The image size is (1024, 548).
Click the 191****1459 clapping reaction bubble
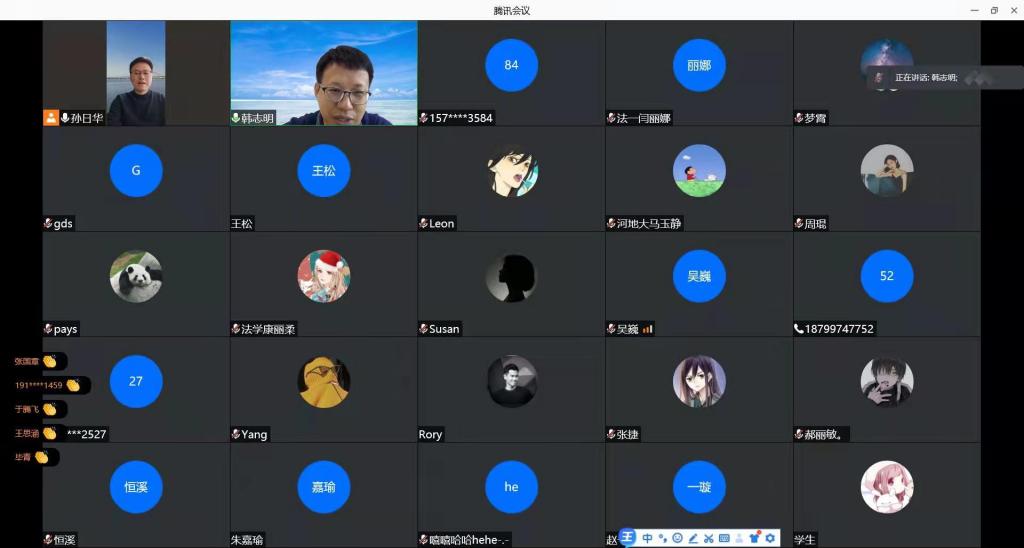50,385
